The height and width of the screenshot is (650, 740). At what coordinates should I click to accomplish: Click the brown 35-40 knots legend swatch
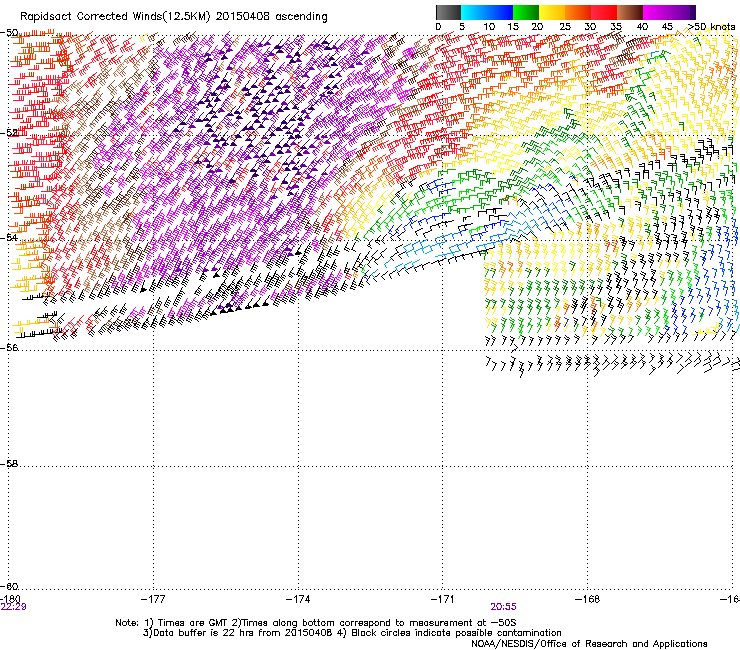click(x=630, y=13)
